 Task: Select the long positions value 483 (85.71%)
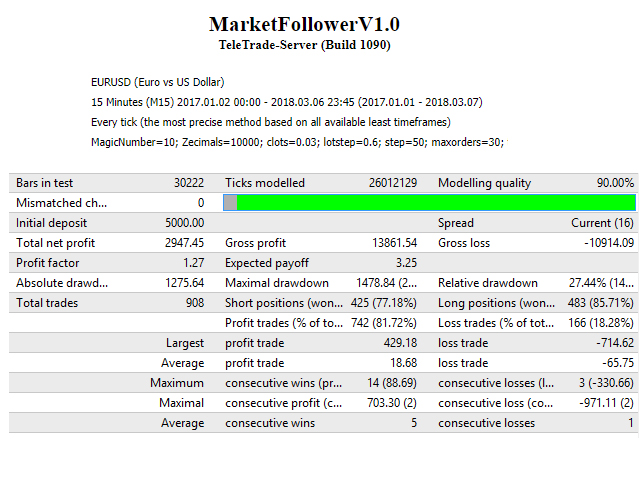point(601,303)
